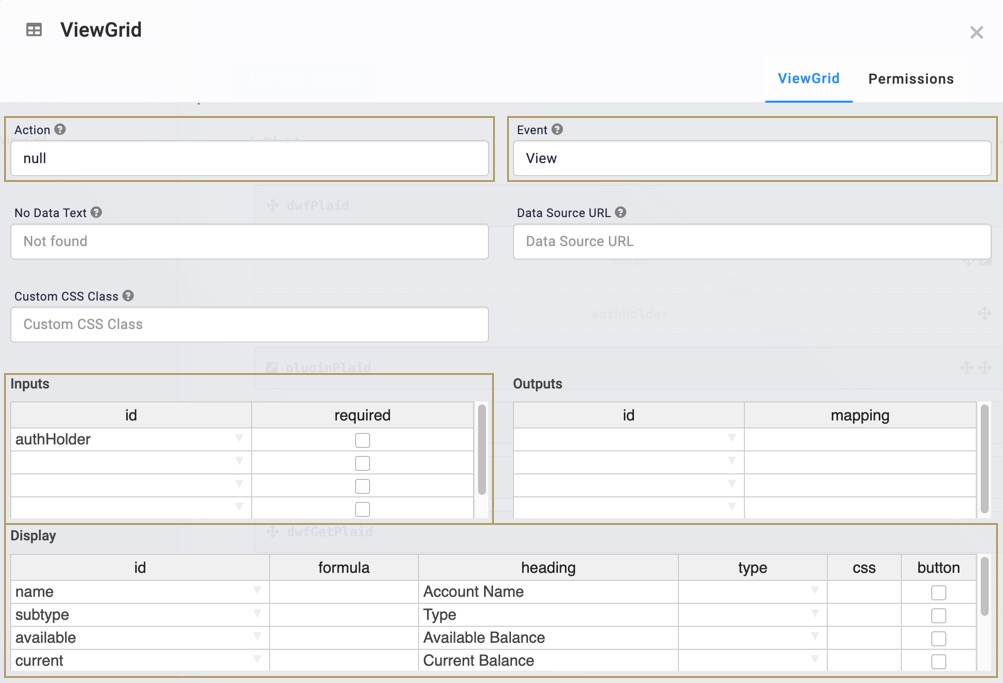Open the available id dropdown in Display
Viewport: 1003px width, 683px height.
[x=257, y=636]
